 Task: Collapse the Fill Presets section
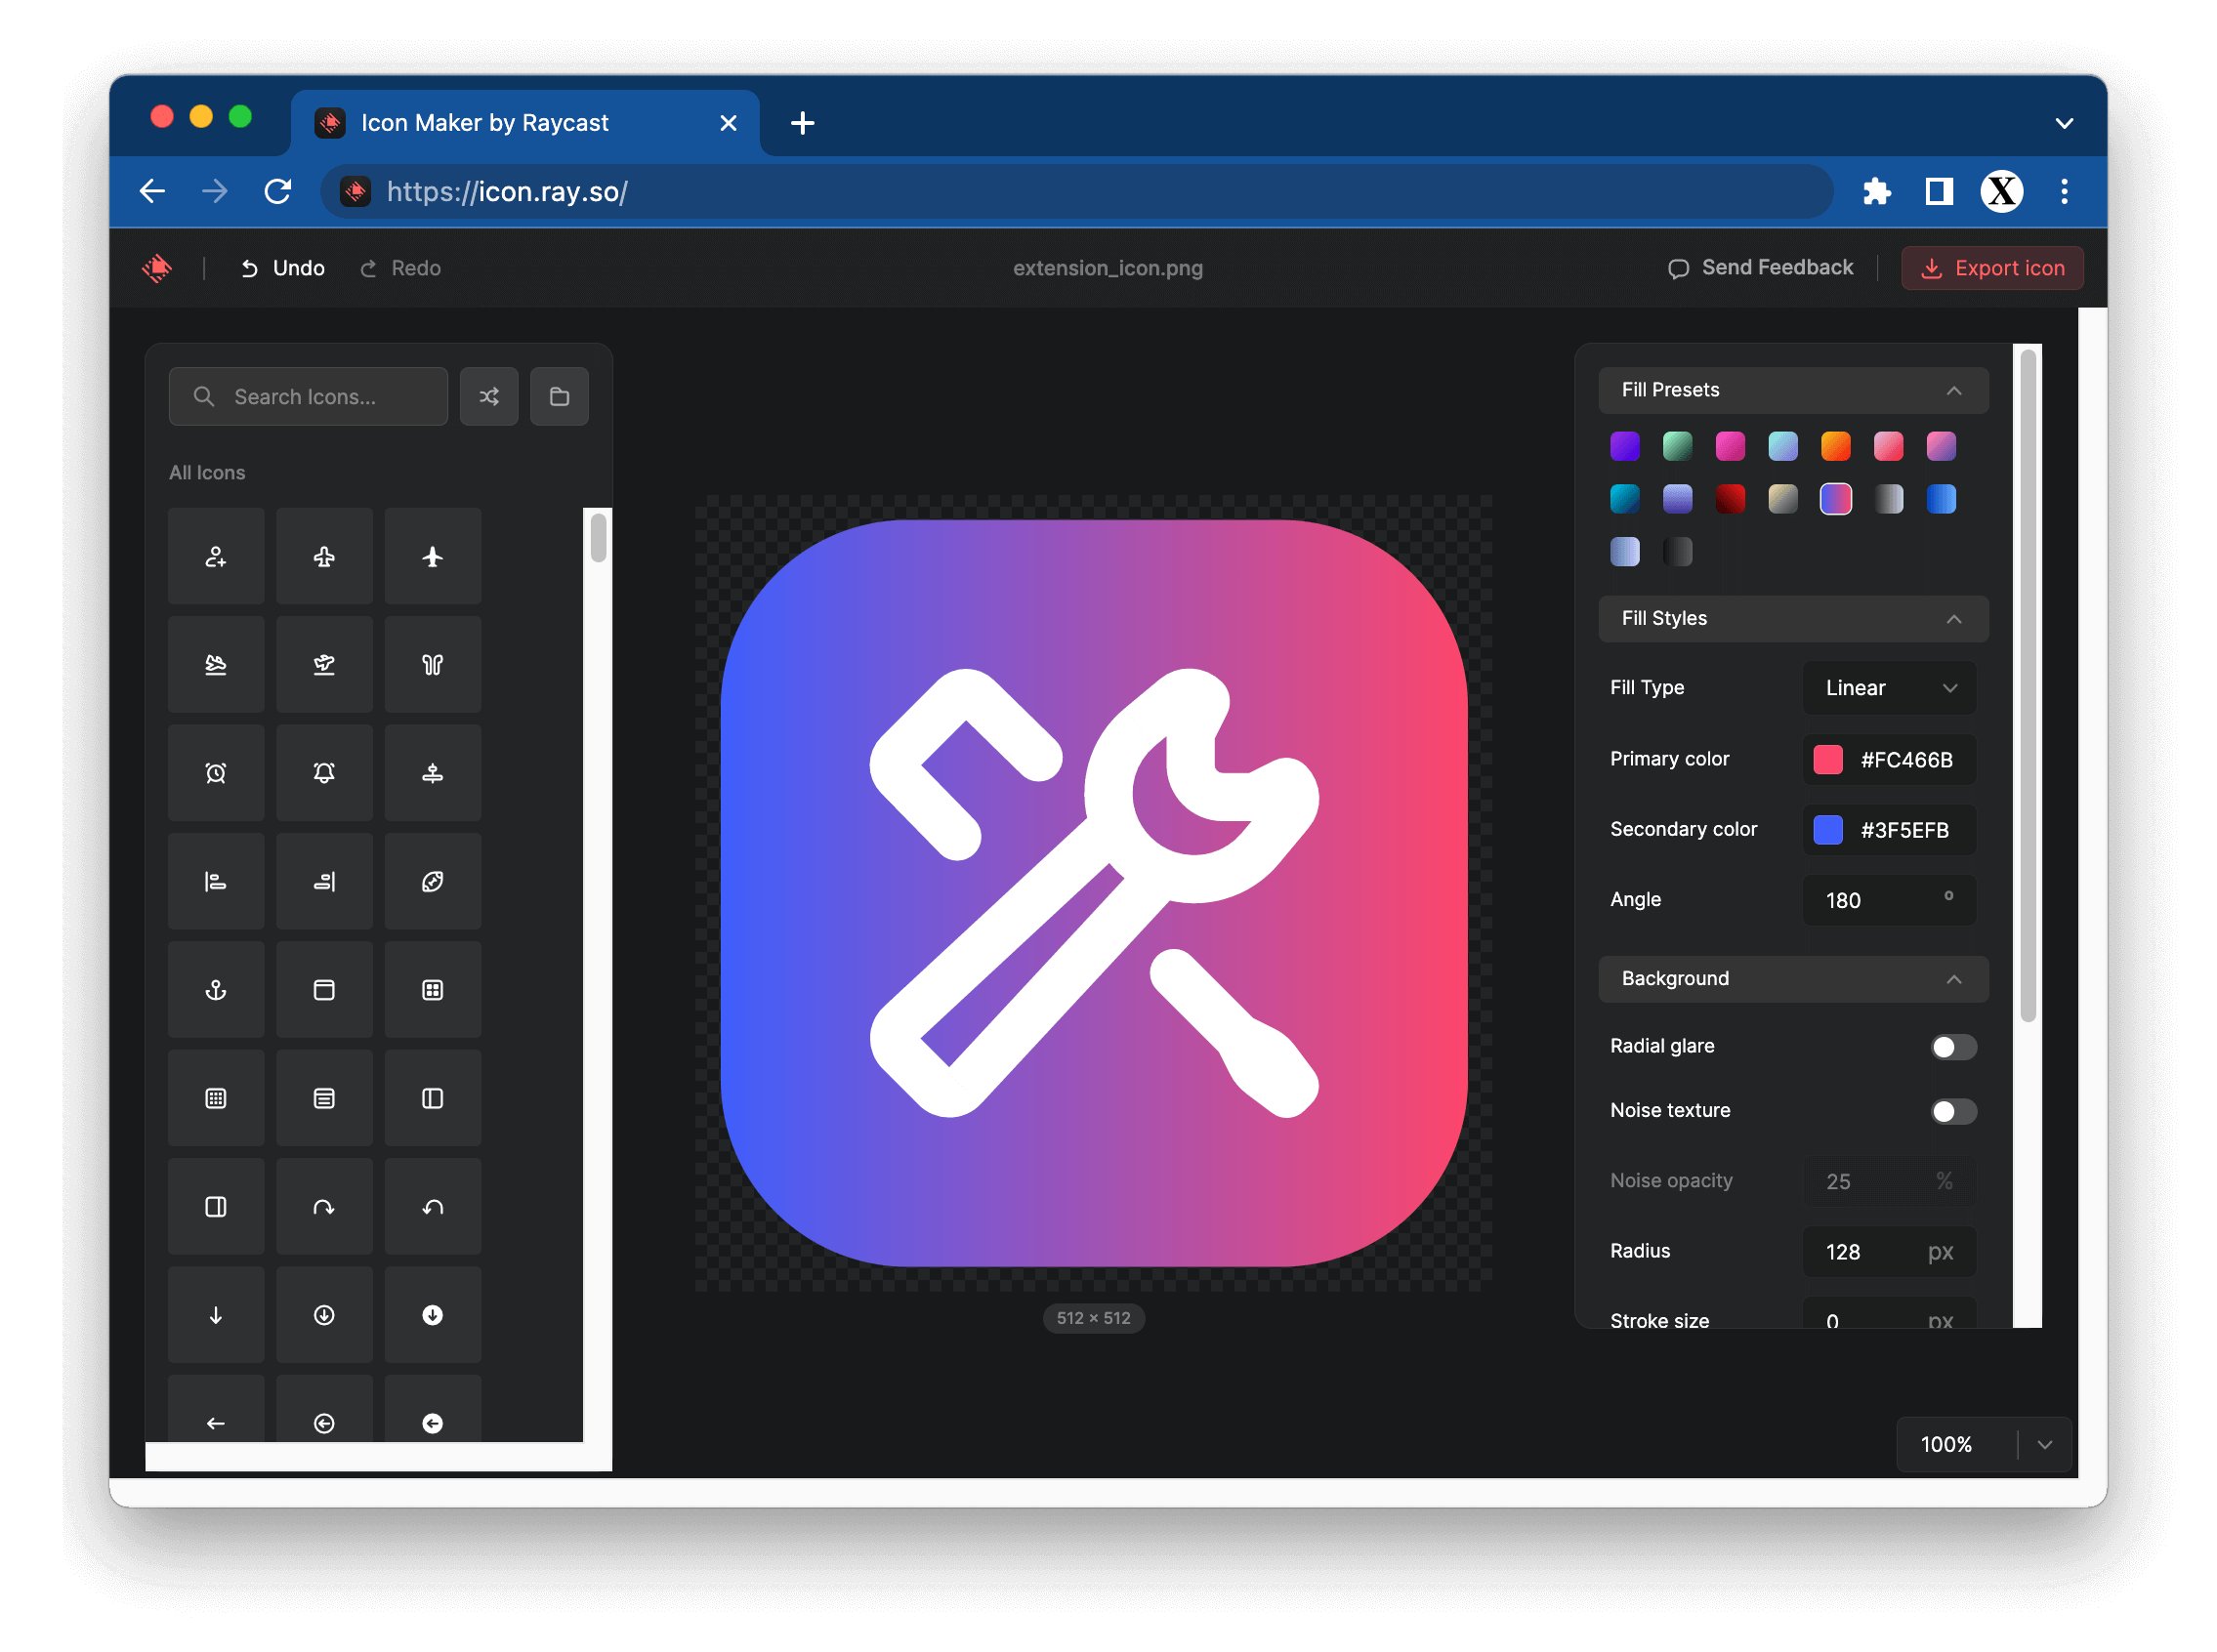[1956, 389]
